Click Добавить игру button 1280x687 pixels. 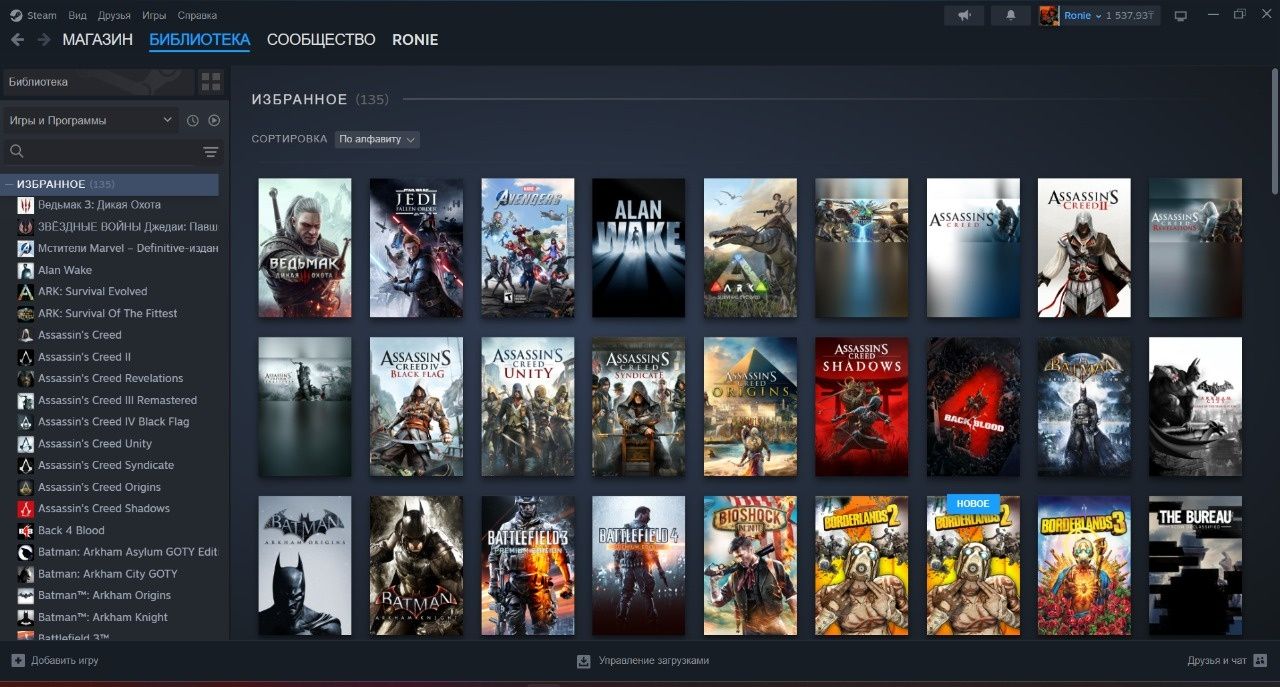[55, 661]
